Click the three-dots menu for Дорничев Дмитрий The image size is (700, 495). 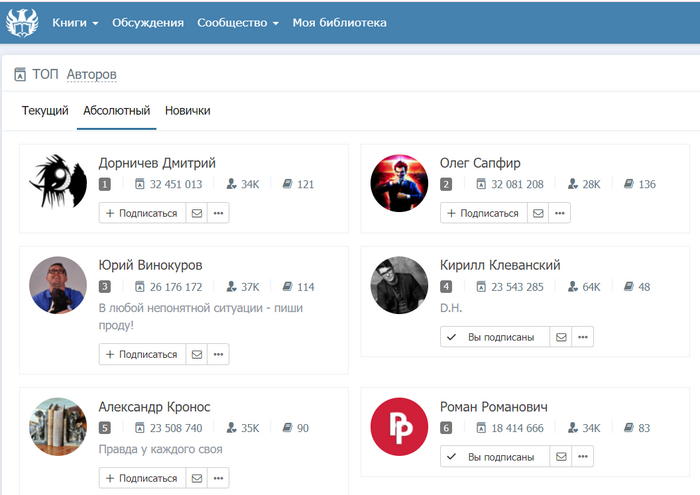pyautogui.click(x=218, y=213)
